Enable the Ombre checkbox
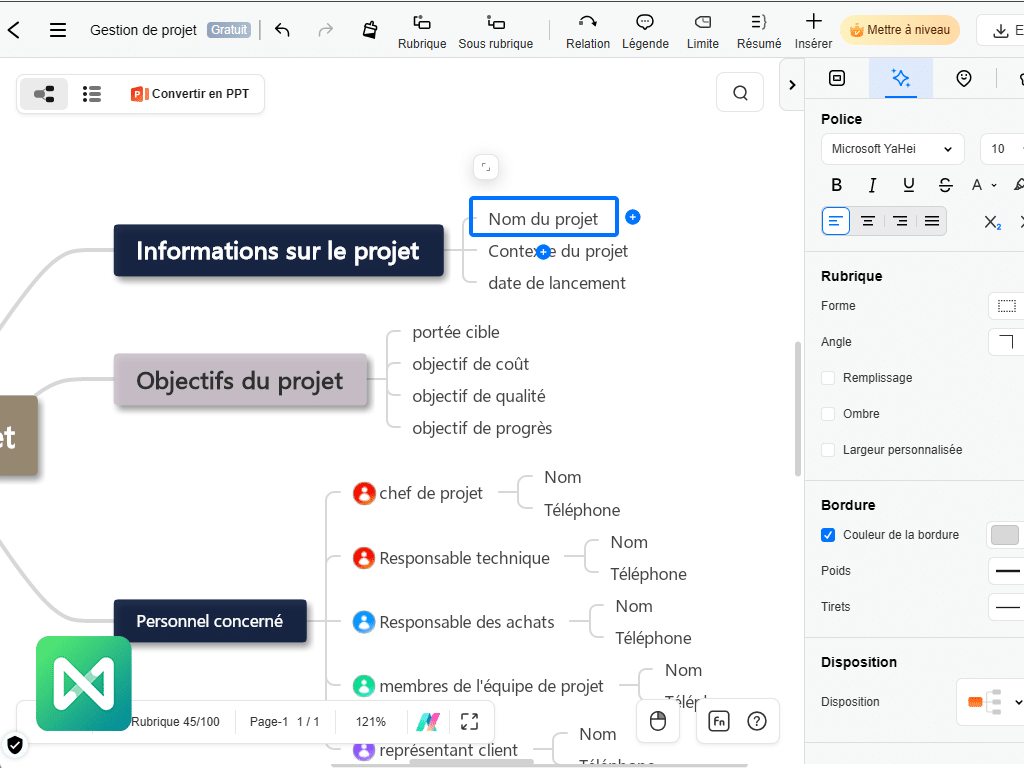This screenshot has height=768, width=1024. coord(828,414)
